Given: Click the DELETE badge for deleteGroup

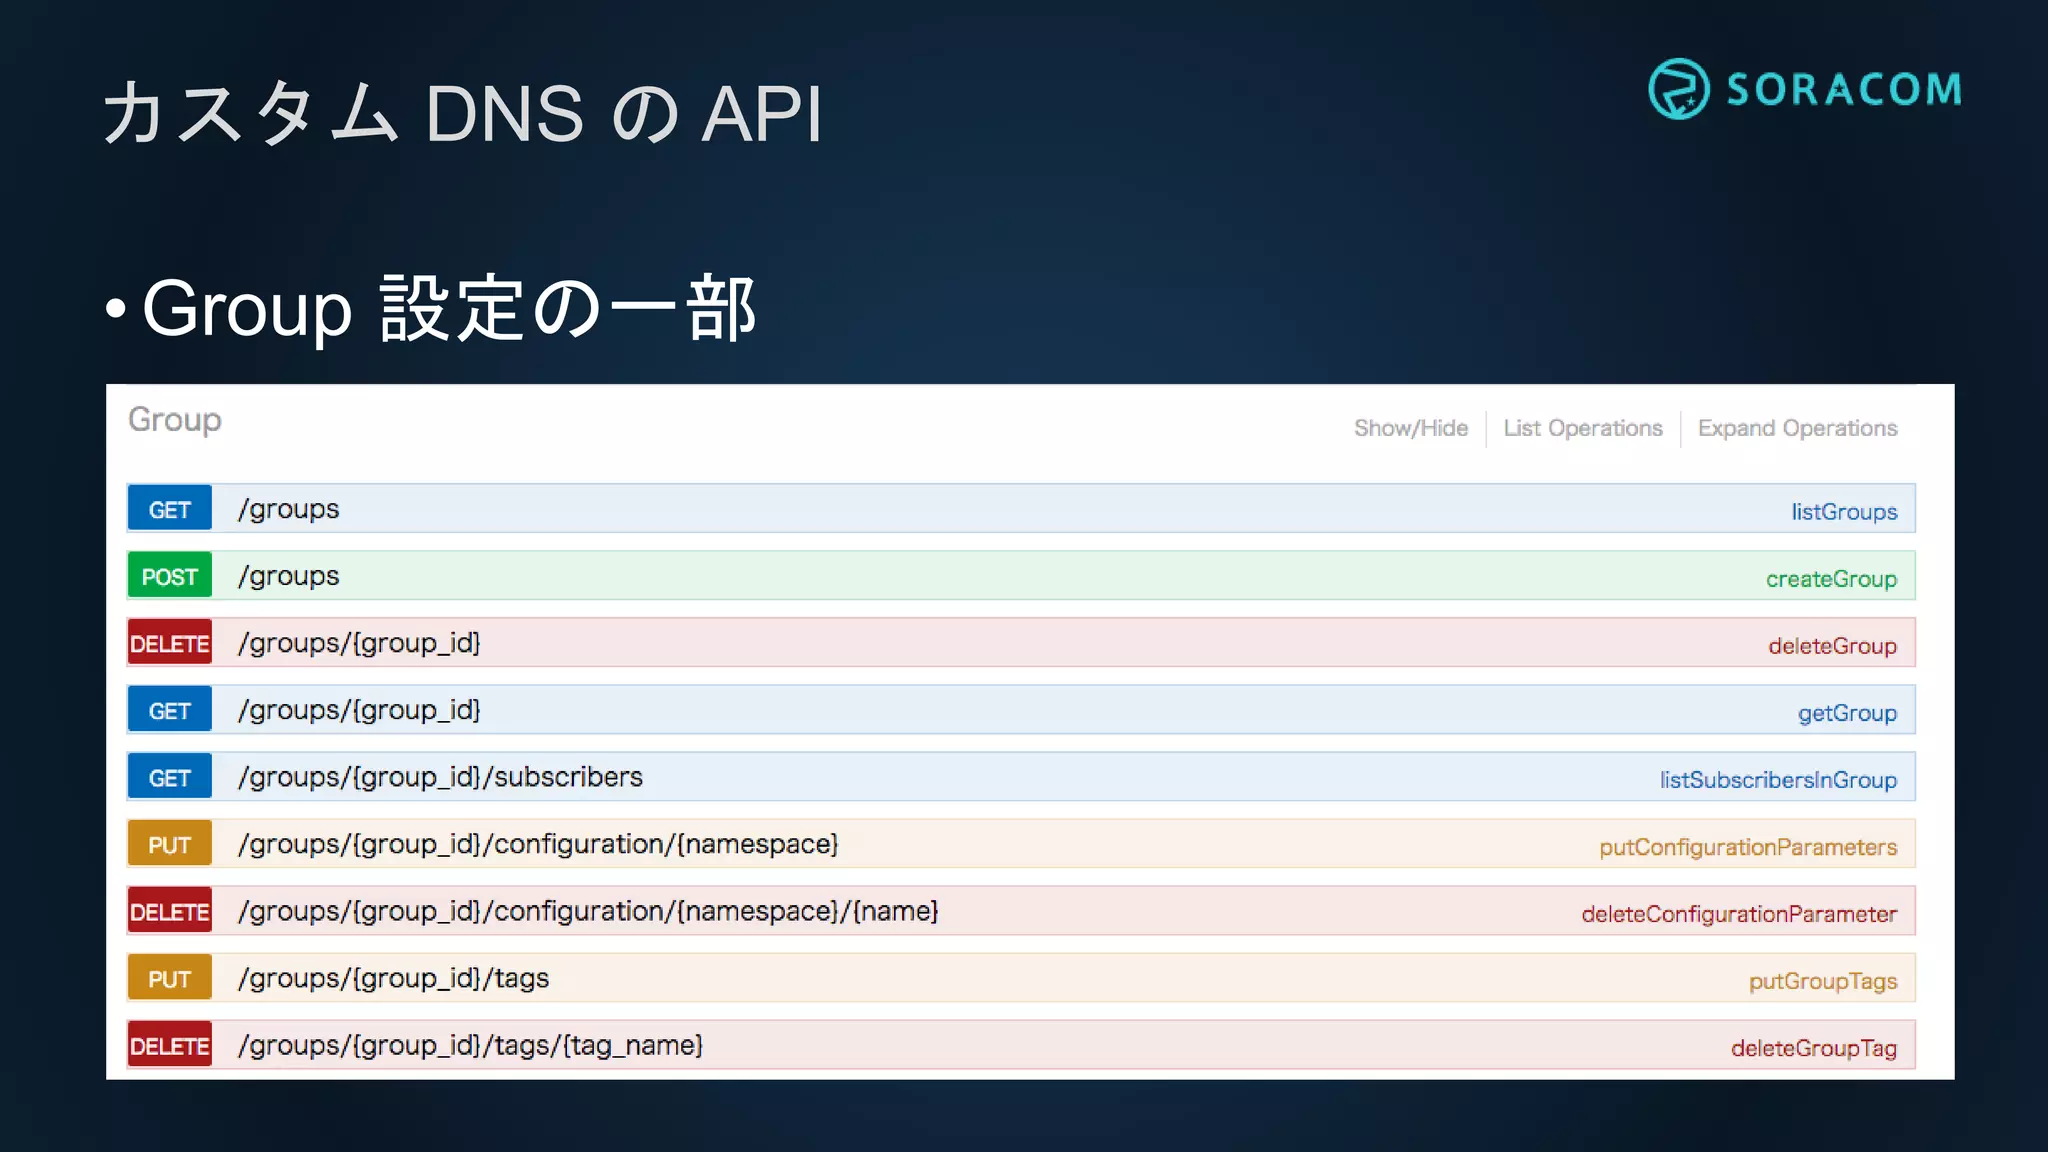Looking at the screenshot, I should click(x=170, y=643).
